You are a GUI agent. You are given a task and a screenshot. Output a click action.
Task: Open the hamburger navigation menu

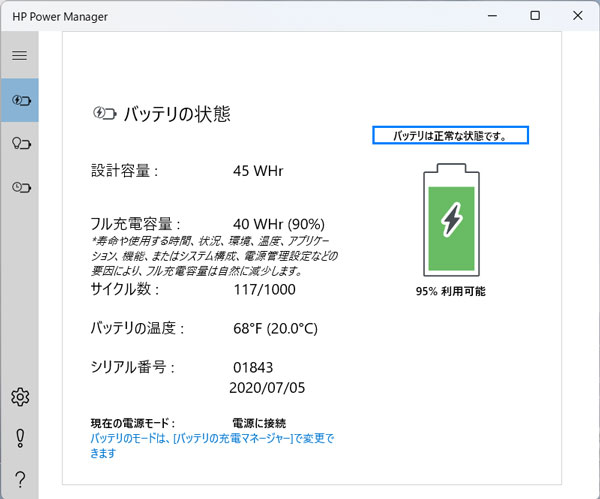point(19,55)
